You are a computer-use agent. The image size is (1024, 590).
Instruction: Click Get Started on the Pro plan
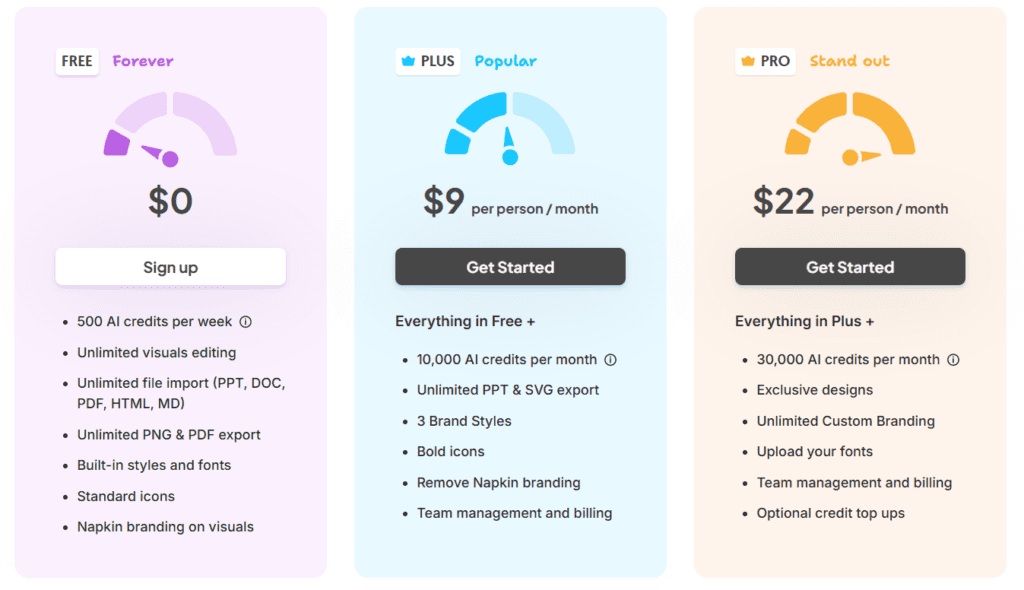pos(849,266)
